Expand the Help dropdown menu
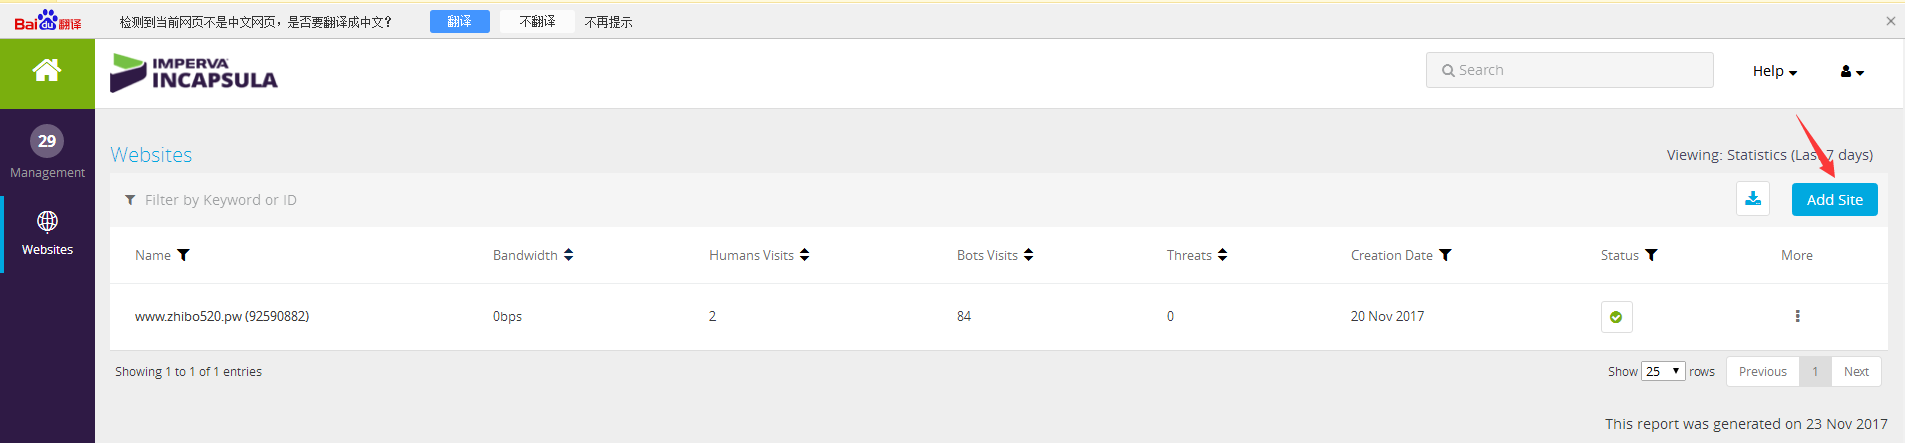The image size is (1905, 443). pos(1775,71)
